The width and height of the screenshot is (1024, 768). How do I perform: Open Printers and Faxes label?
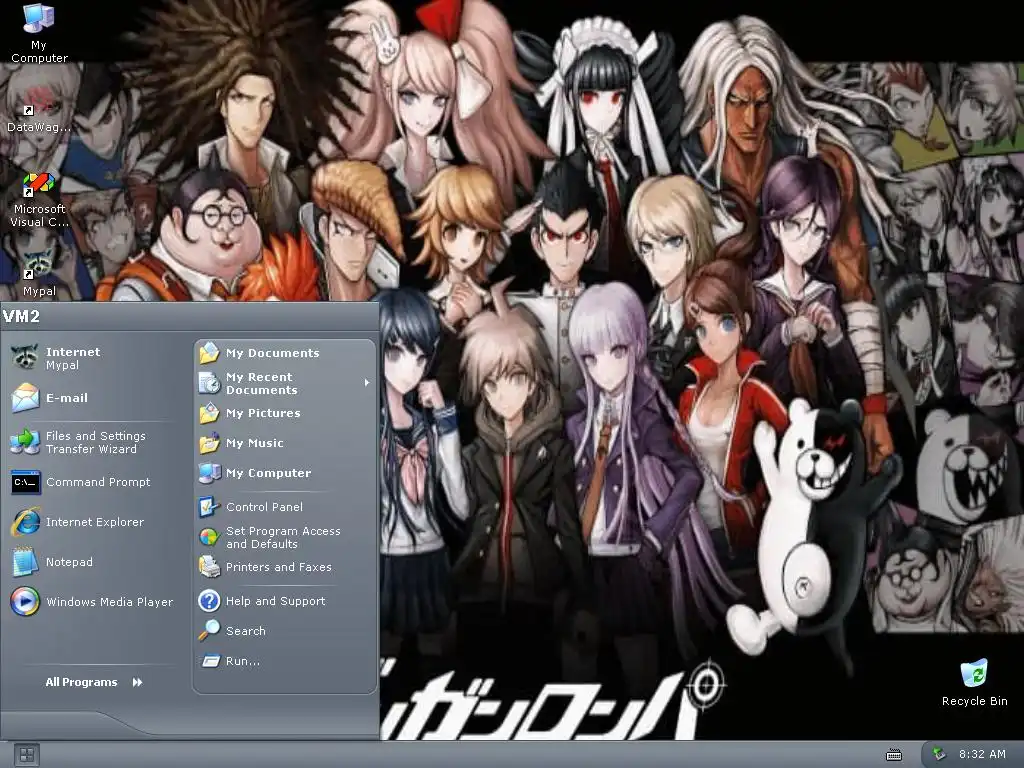pyautogui.click(x=279, y=567)
